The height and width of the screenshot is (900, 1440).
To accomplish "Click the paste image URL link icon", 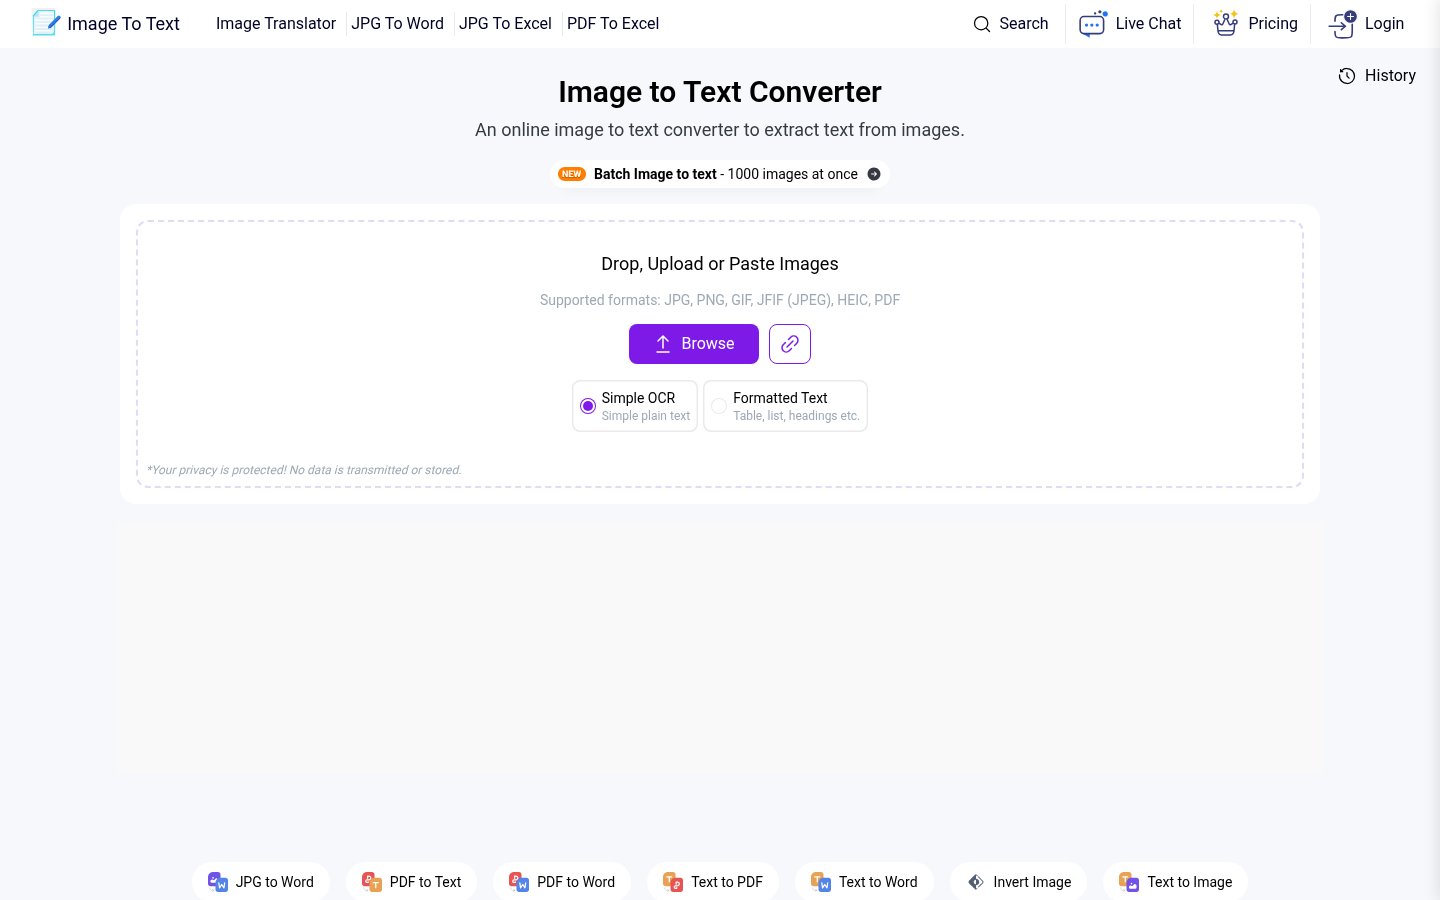I will pyautogui.click(x=790, y=344).
